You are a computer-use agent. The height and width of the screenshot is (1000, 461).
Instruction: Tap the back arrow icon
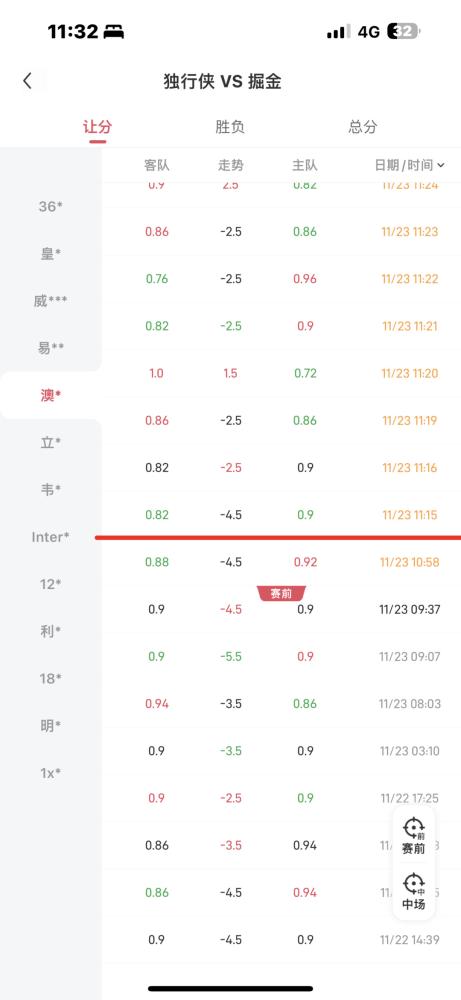tap(27, 81)
